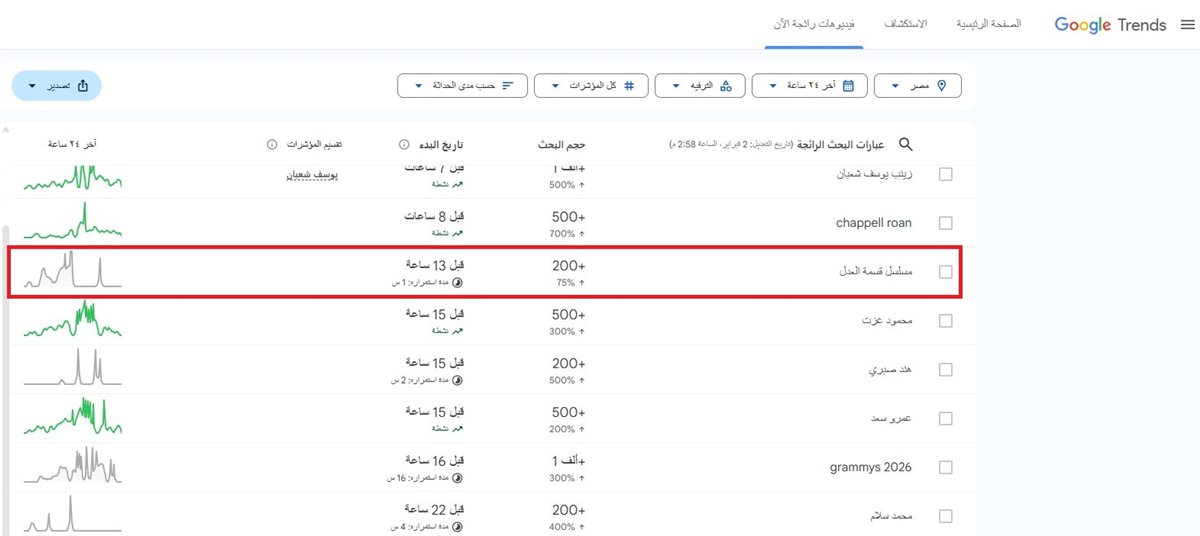Viewport: 1200px width, 536px height.
Task: Open sparkline chart for محمود عزت
Action: [x=72, y=319]
